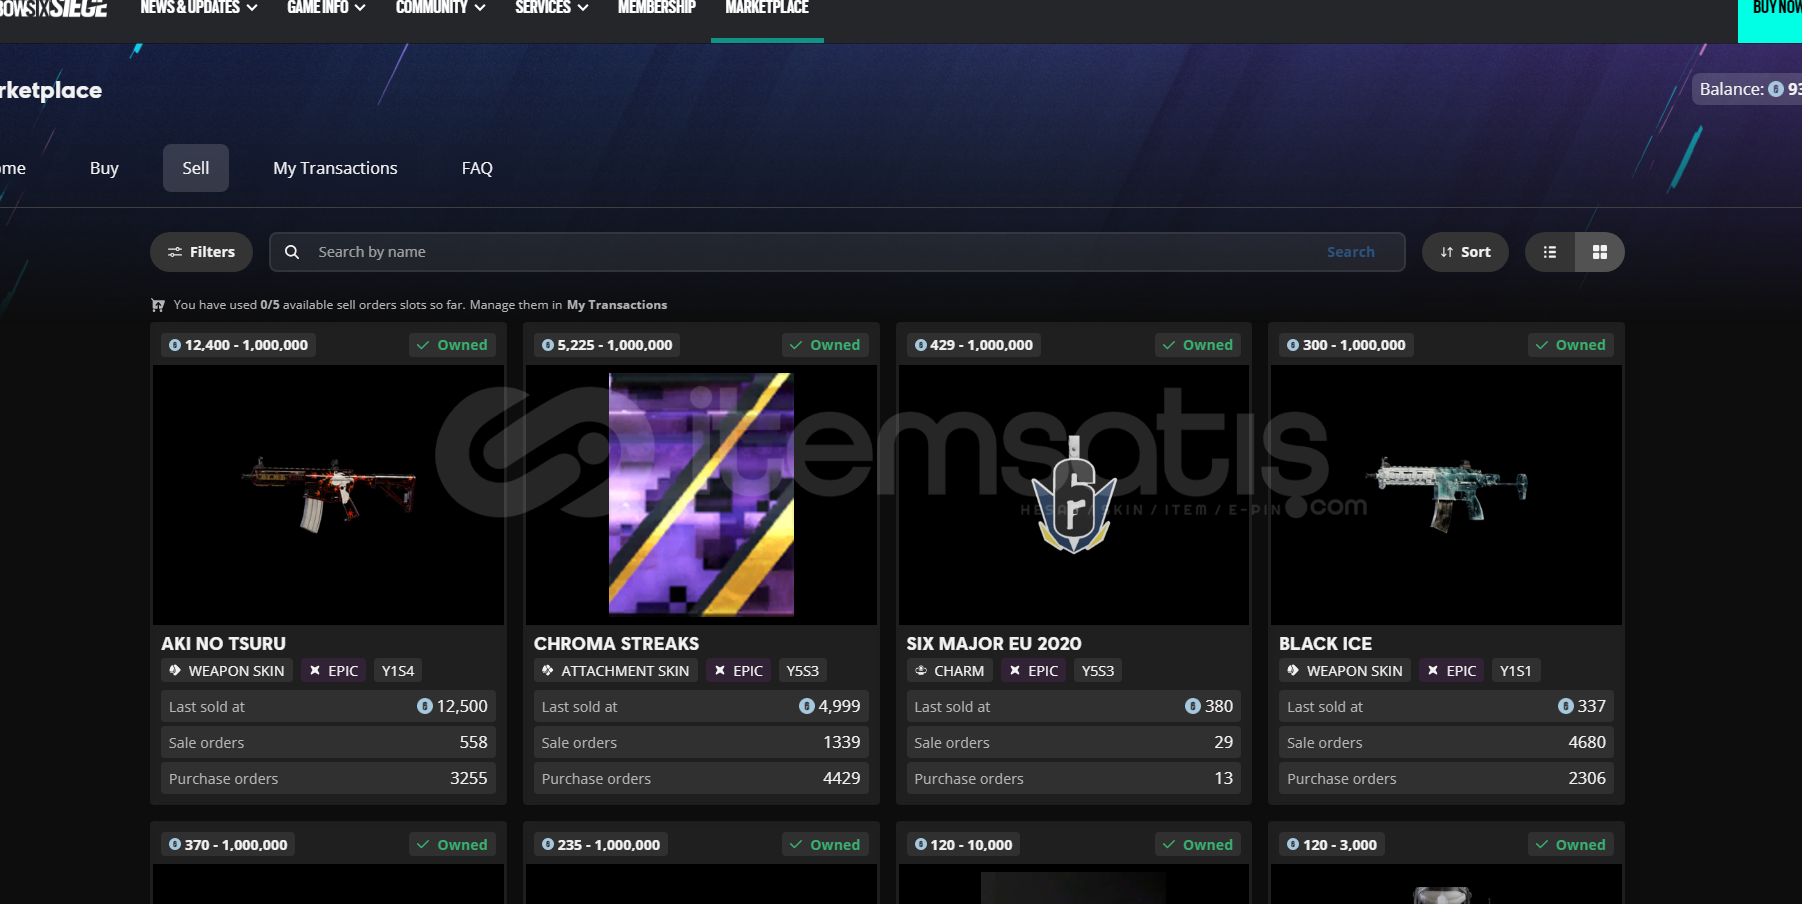Viewport: 1802px width, 904px height.
Task: Open the Black Ice weapon skin image
Action: pos(1446,495)
